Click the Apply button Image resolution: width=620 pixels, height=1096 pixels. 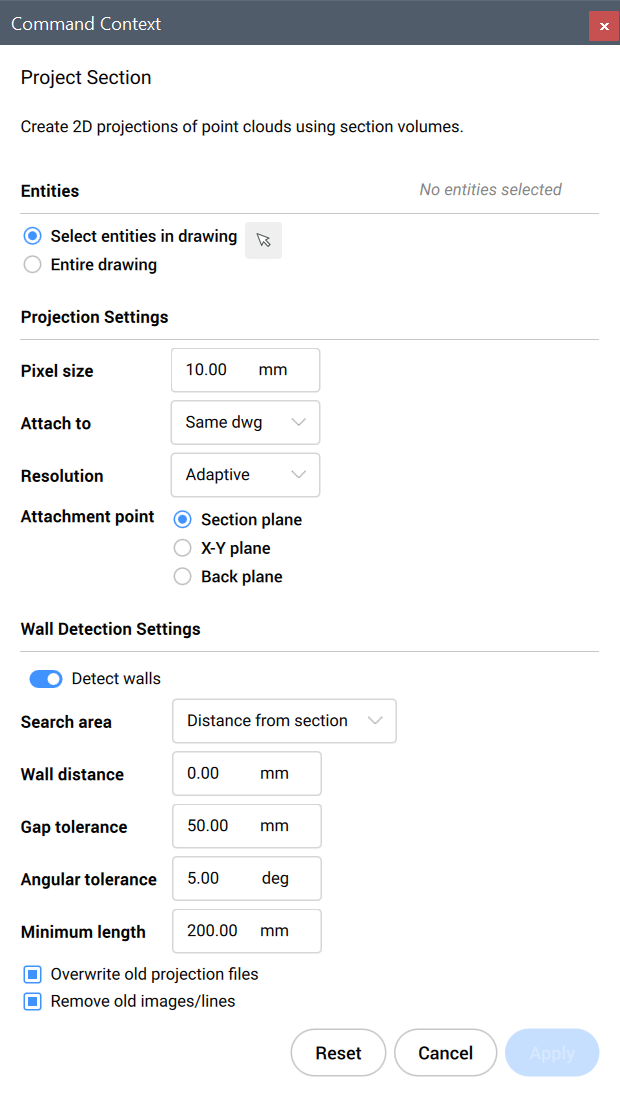(x=552, y=1053)
